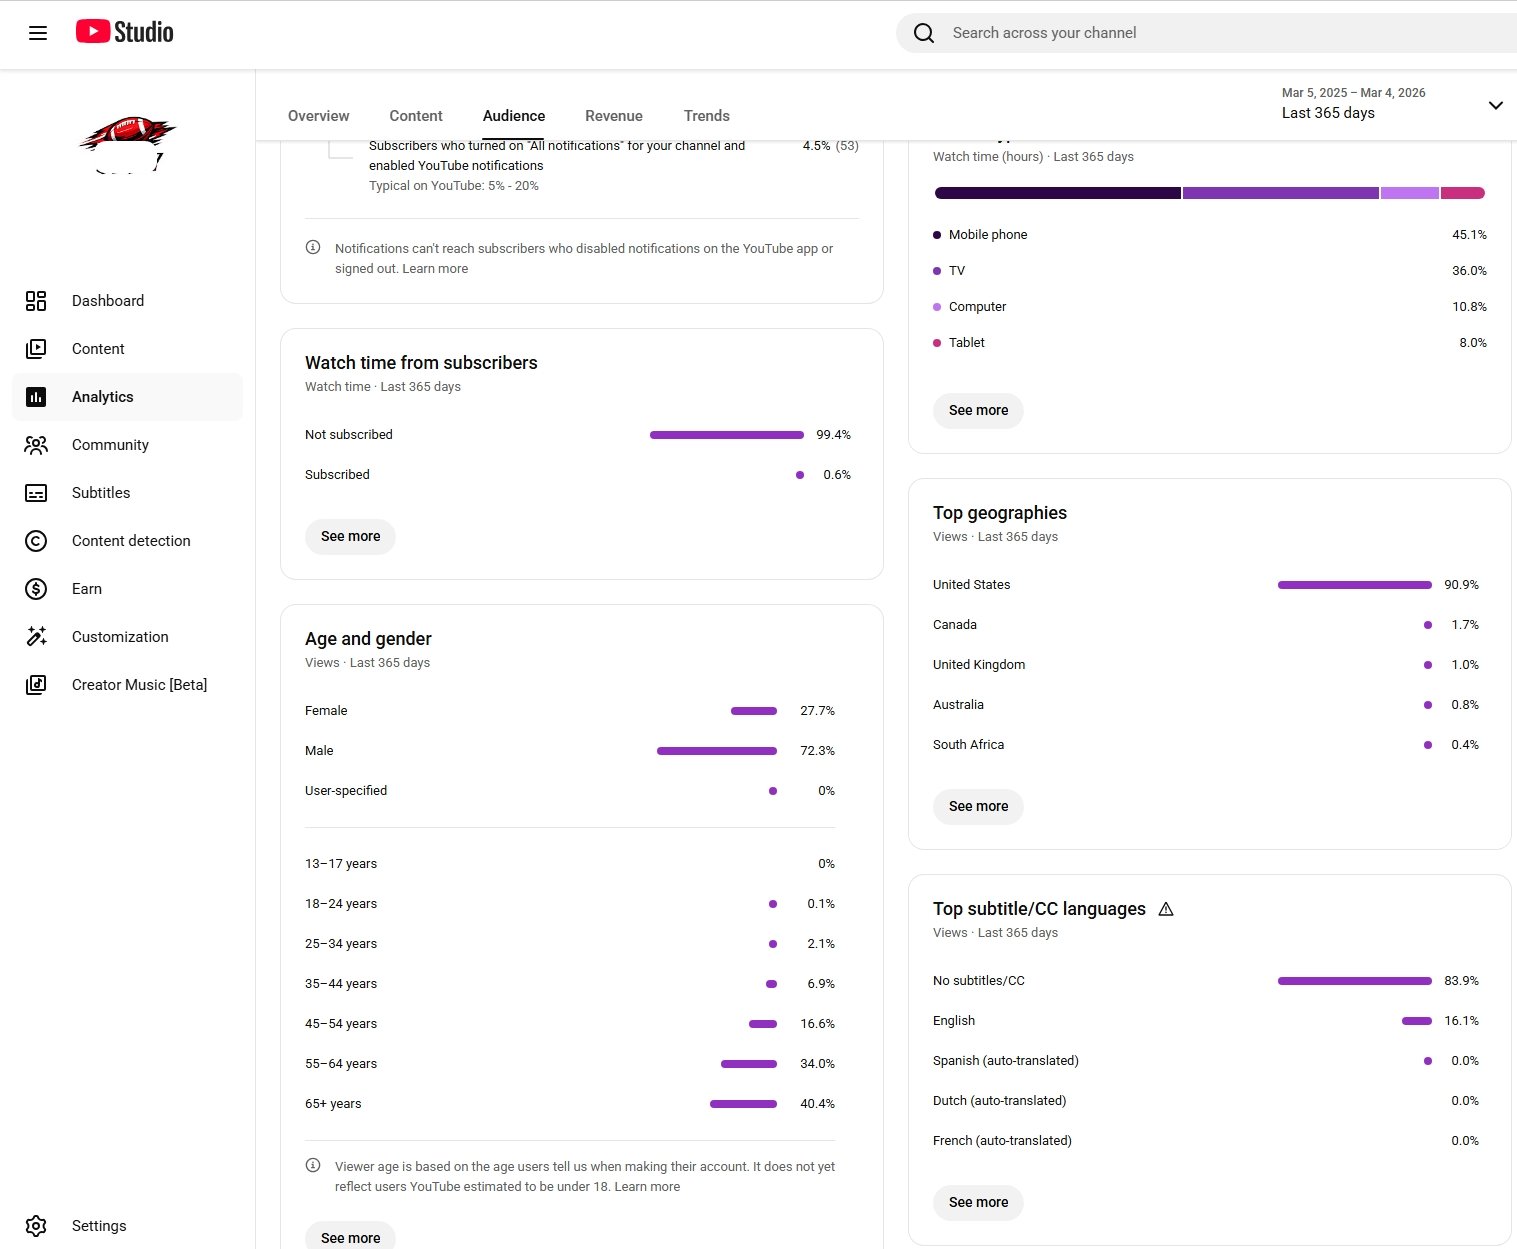Click the Search across your channel field
The height and width of the screenshot is (1249, 1517).
point(1200,33)
